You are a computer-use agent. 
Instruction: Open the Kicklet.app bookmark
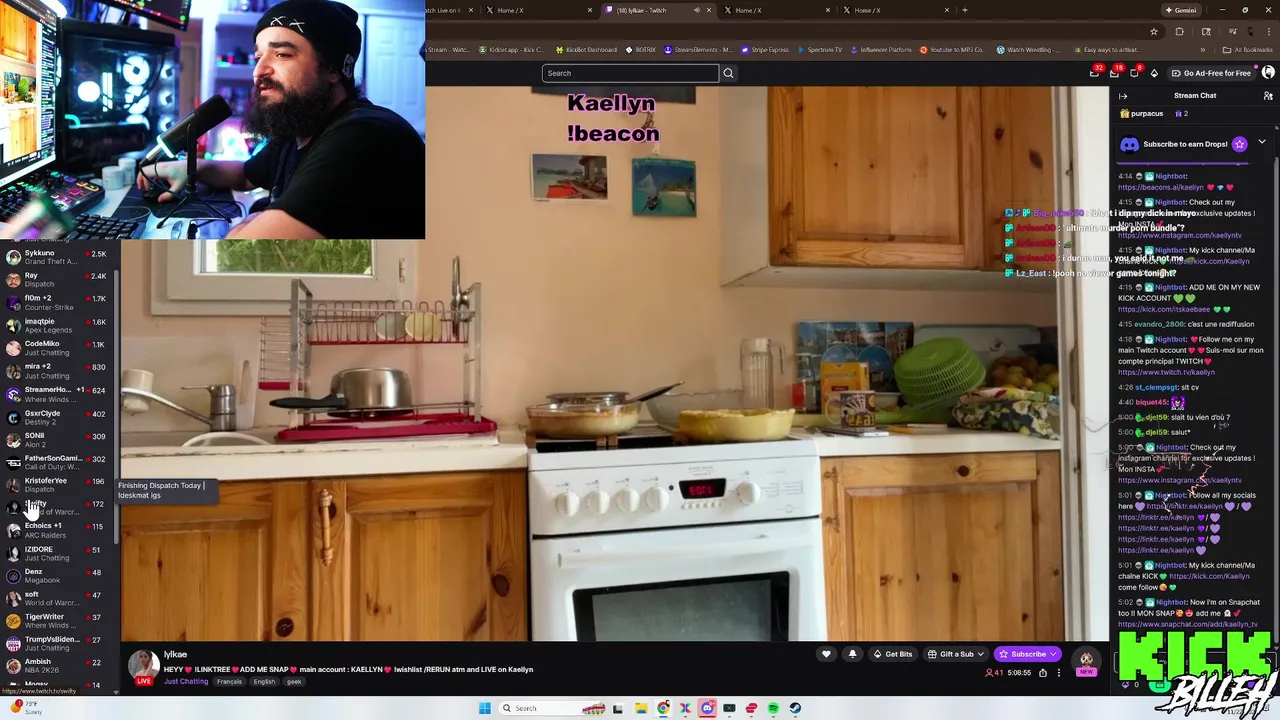512,49
